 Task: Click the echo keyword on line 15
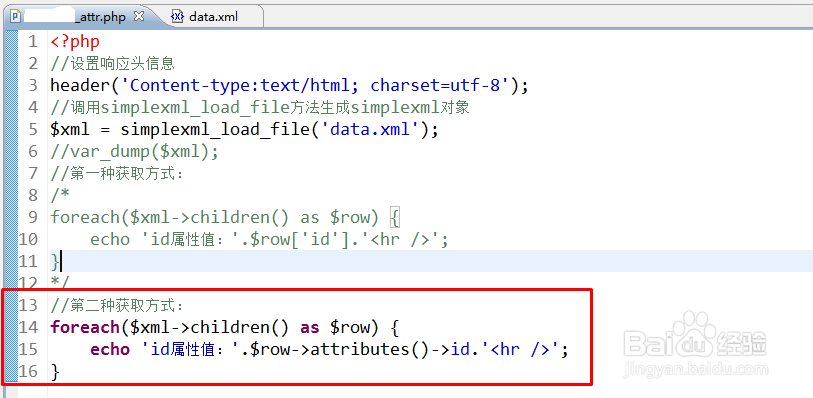point(110,349)
